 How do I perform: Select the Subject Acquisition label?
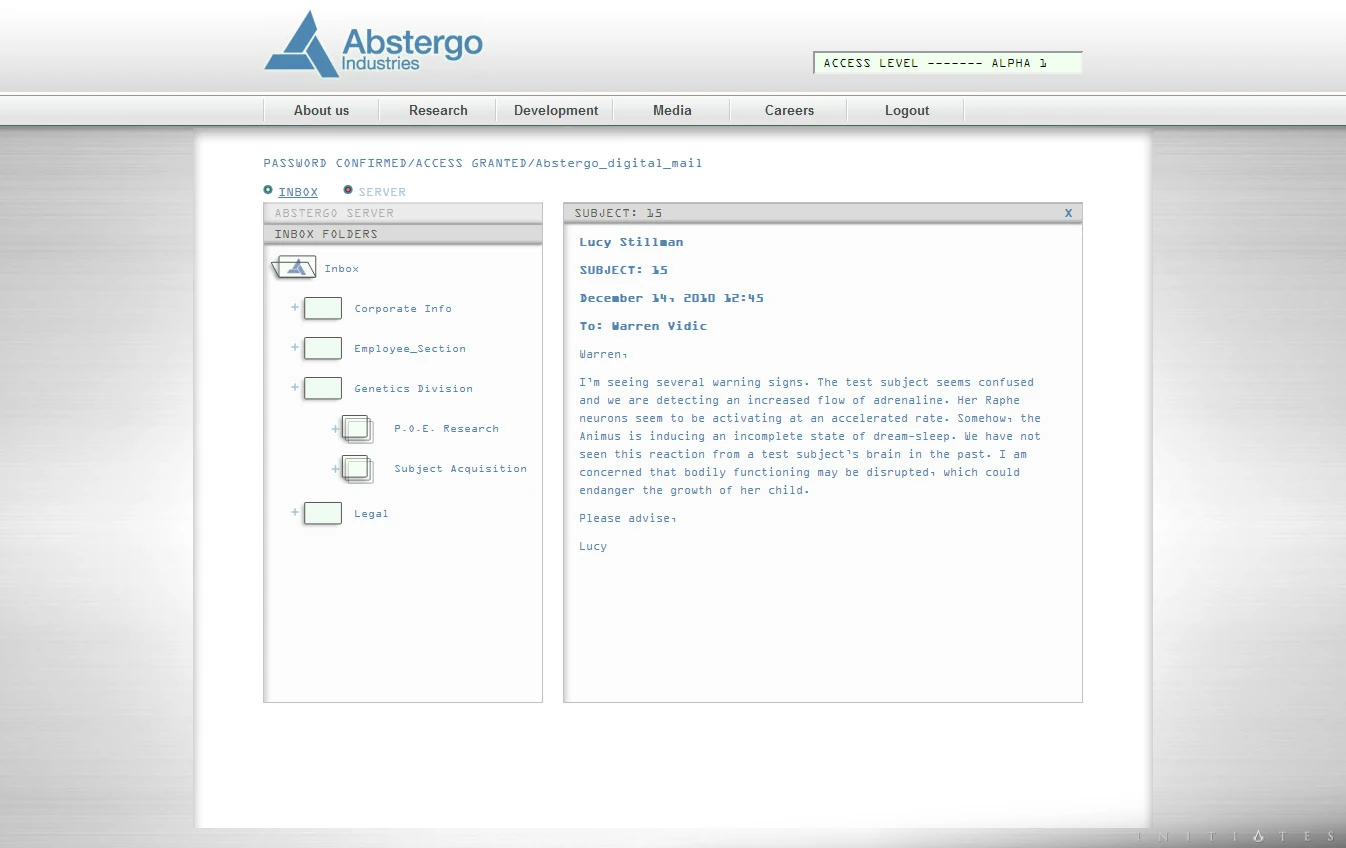pyautogui.click(x=460, y=469)
